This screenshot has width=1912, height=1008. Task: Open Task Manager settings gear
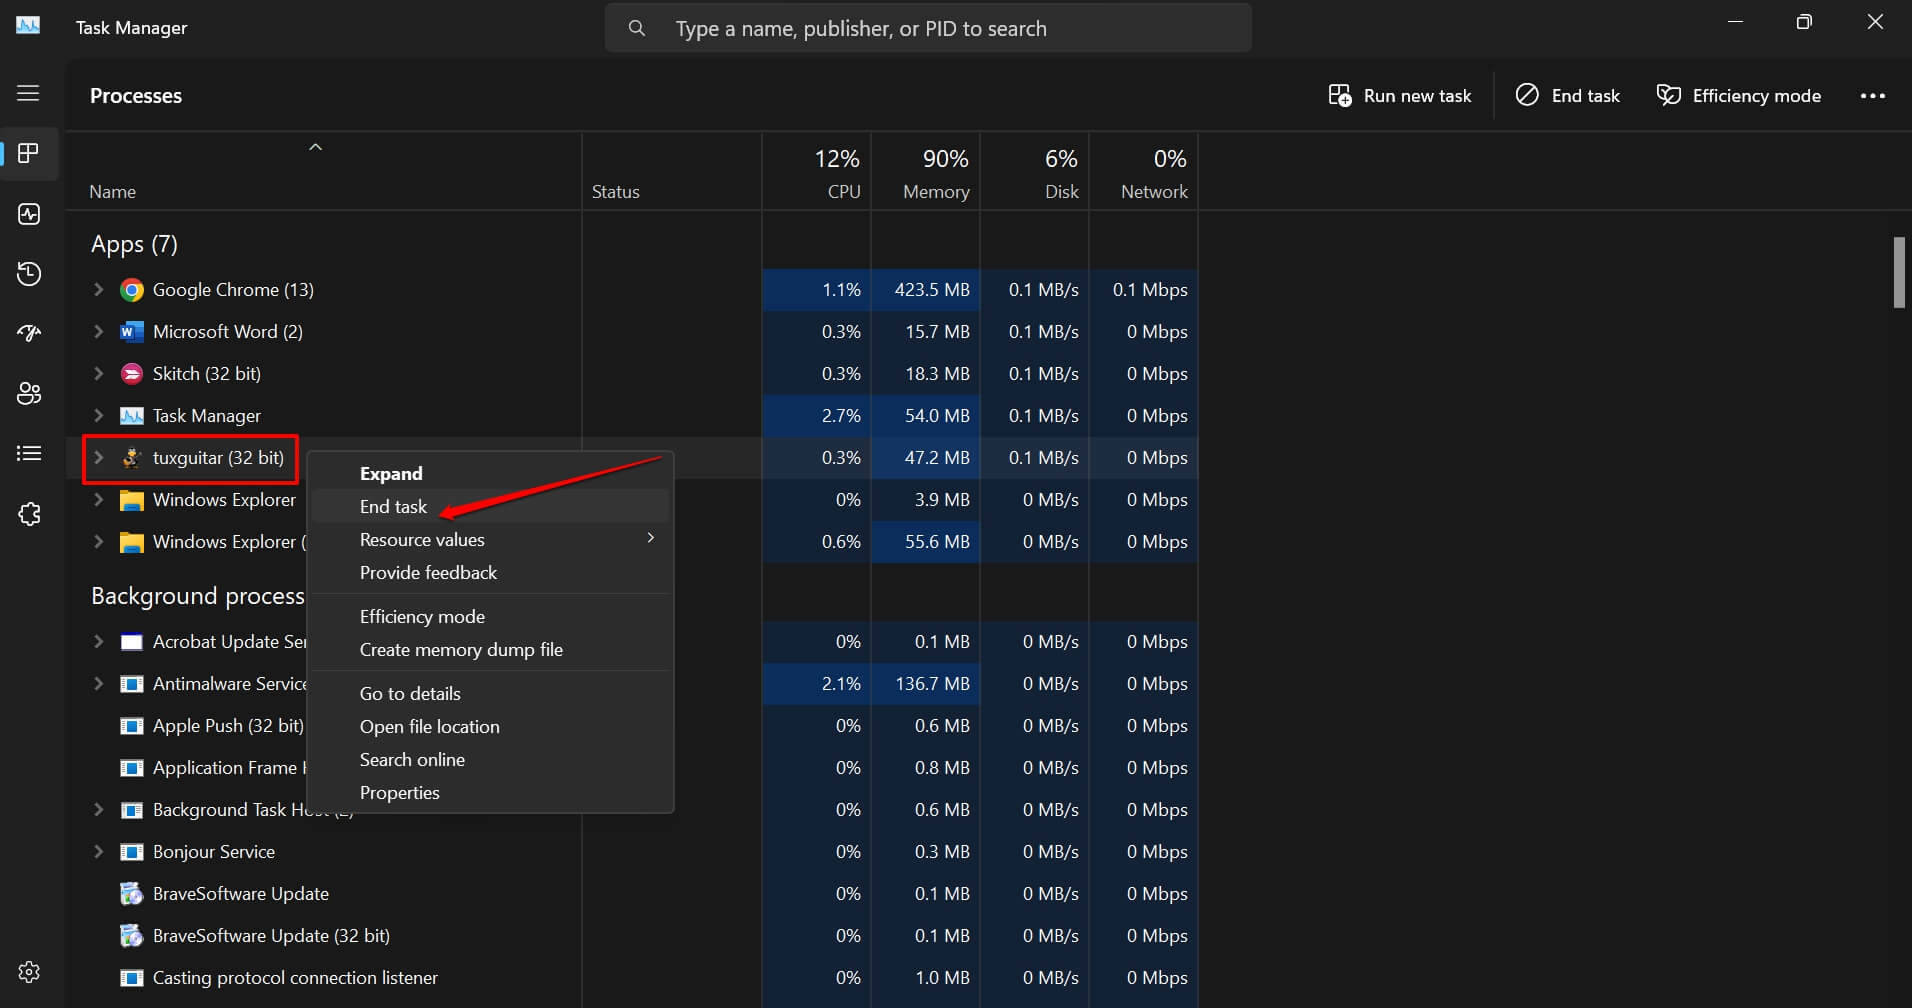(29, 971)
